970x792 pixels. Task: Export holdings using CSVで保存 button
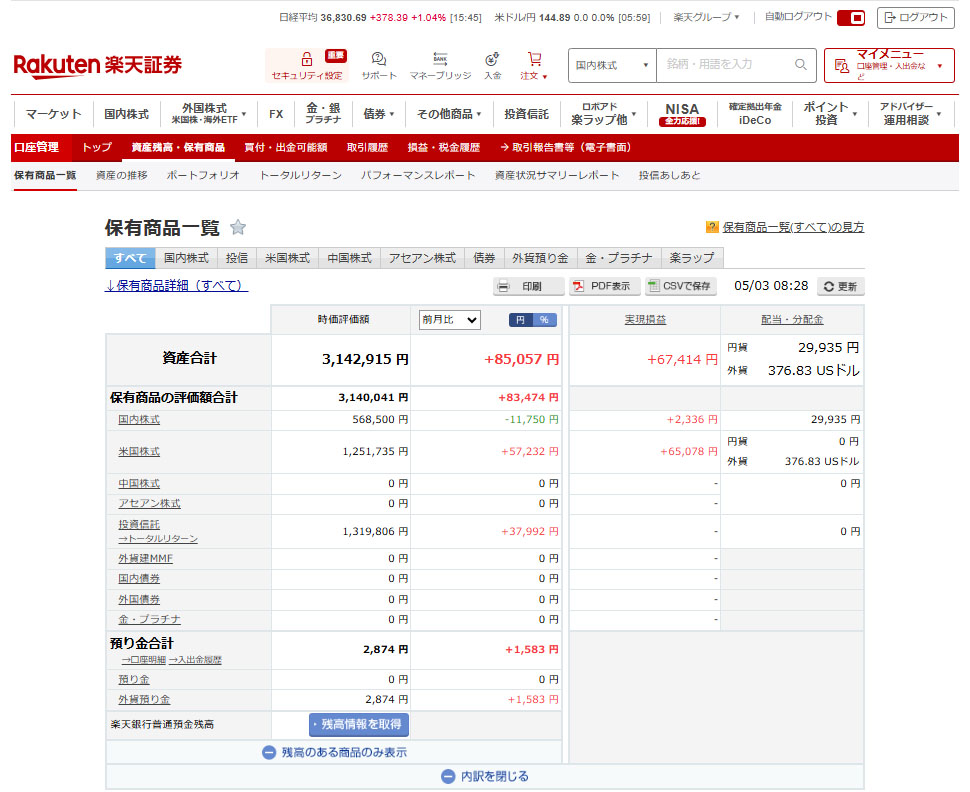click(x=680, y=286)
